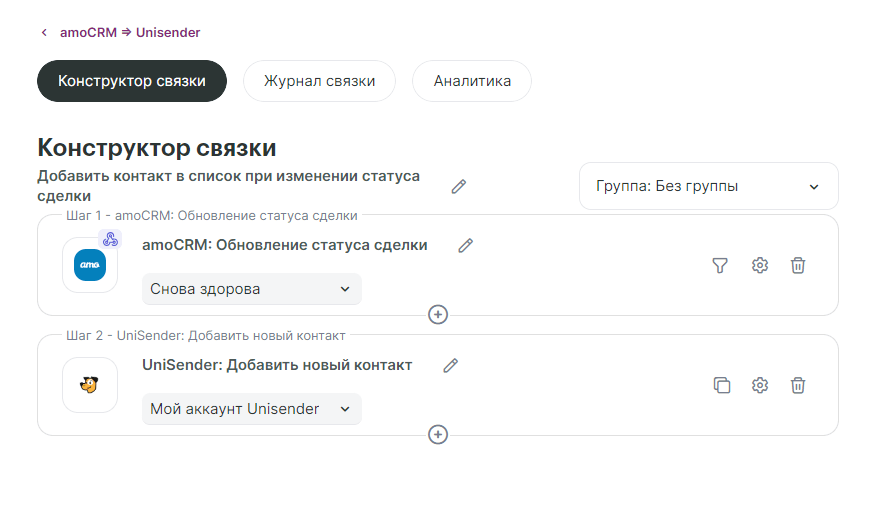Switch to the Конструктор связки tab

[x=132, y=81]
